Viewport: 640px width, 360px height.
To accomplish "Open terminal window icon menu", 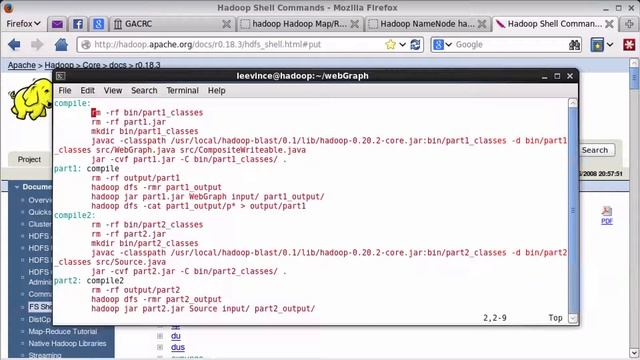I will [x=60, y=76].
